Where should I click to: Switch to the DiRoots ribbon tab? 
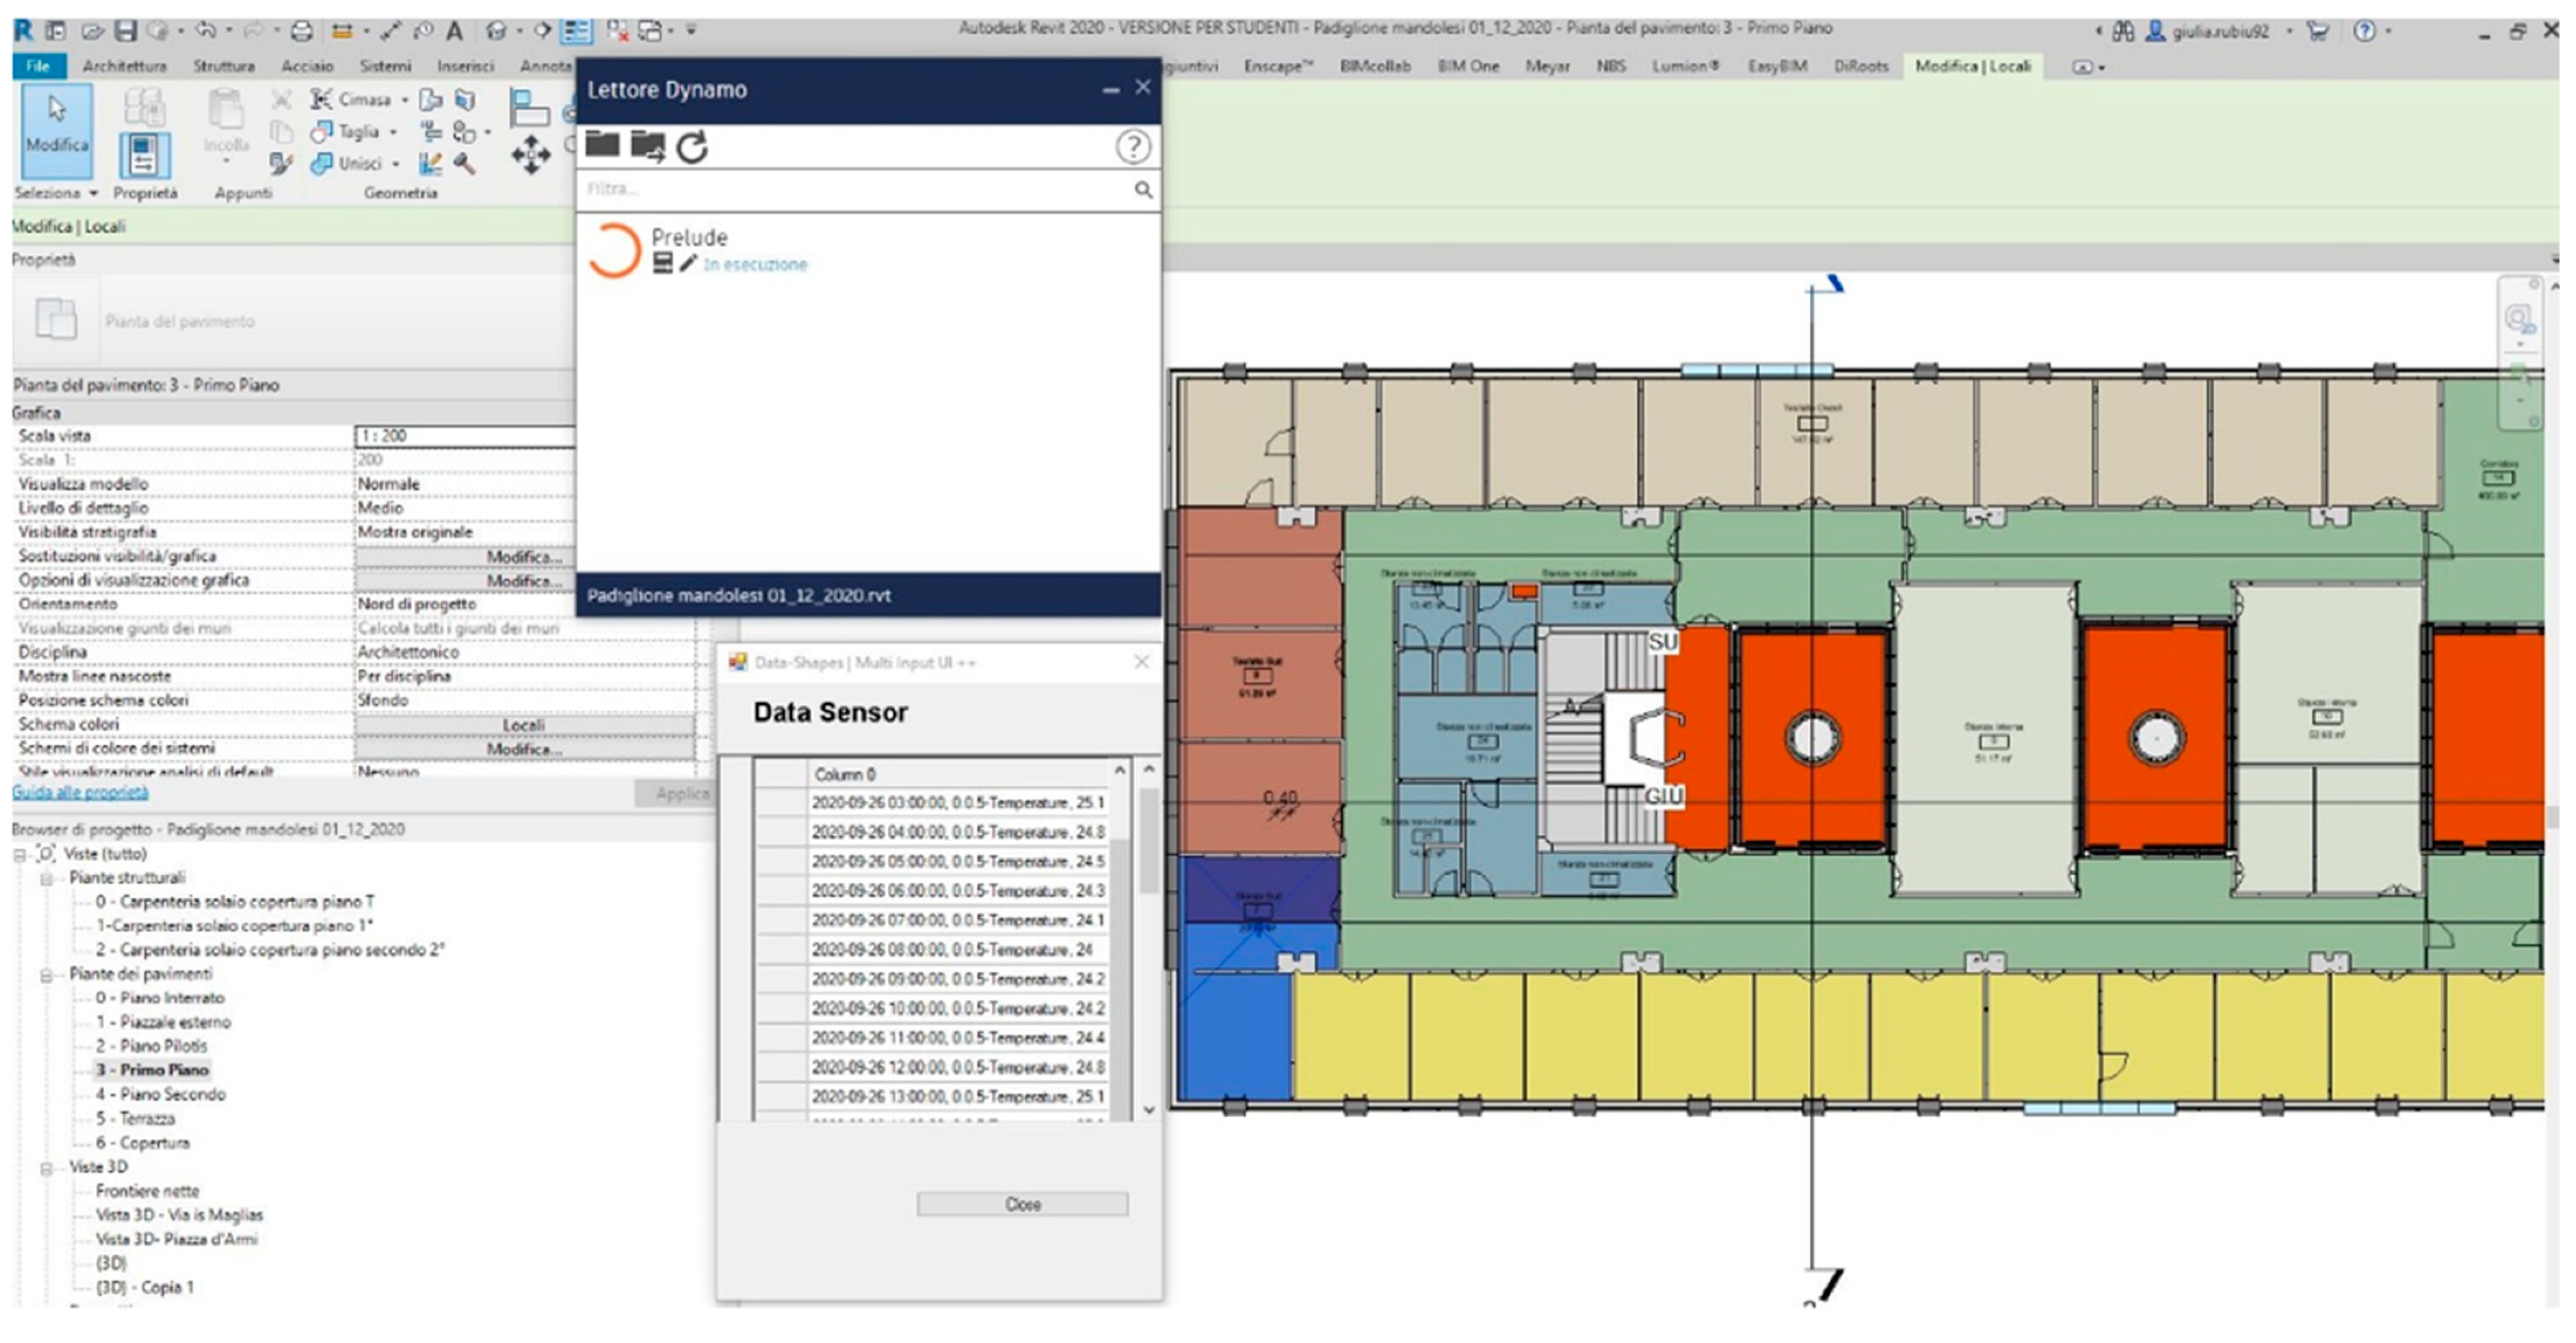pos(1860,67)
